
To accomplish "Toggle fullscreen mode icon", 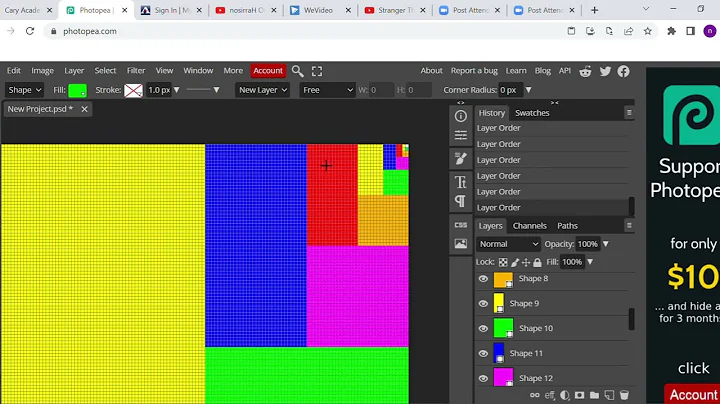I will click(x=317, y=71).
